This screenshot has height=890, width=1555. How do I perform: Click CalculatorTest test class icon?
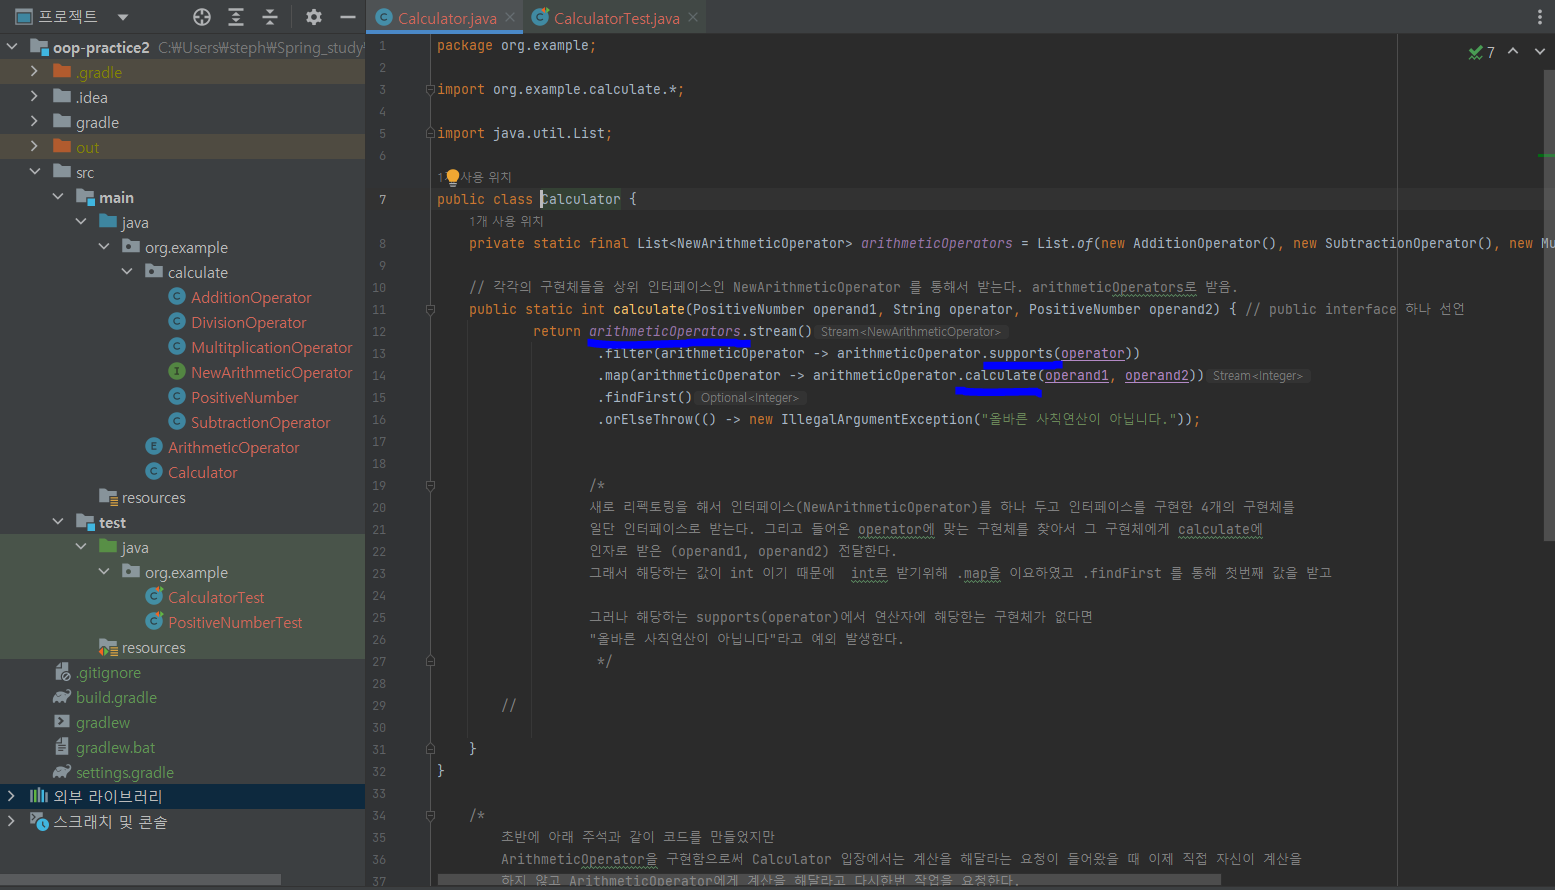coord(154,596)
